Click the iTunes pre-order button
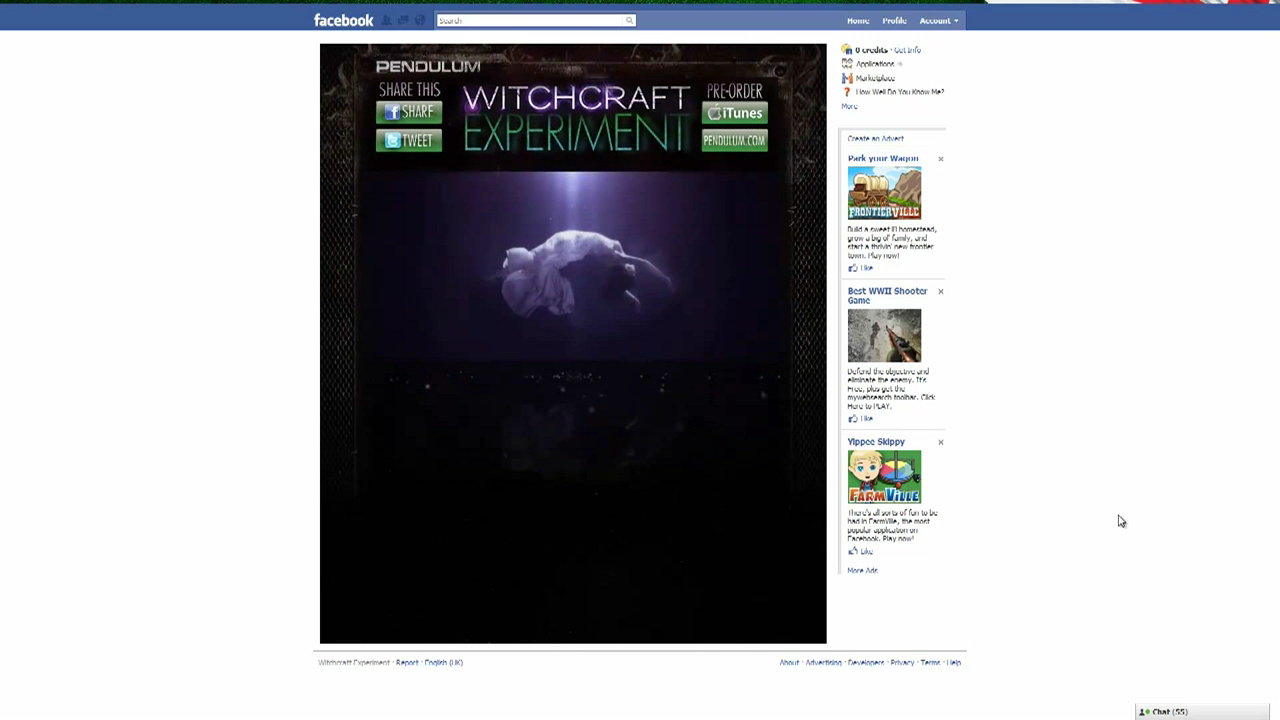This screenshot has height=720, width=1280. (x=735, y=113)
